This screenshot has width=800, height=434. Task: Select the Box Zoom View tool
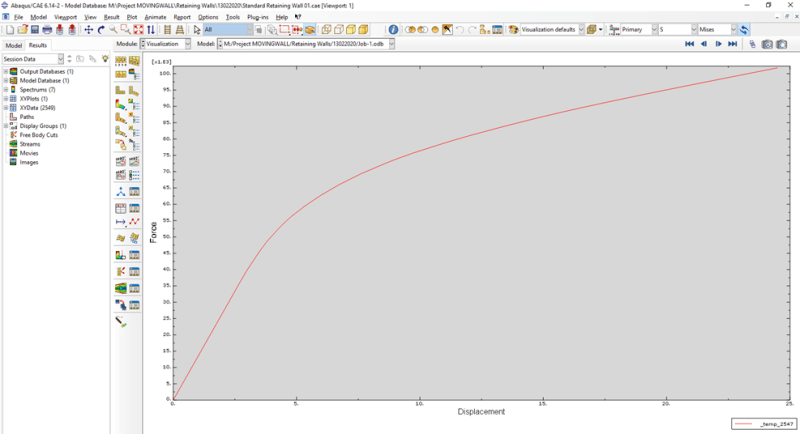click(x=126, y=30)
